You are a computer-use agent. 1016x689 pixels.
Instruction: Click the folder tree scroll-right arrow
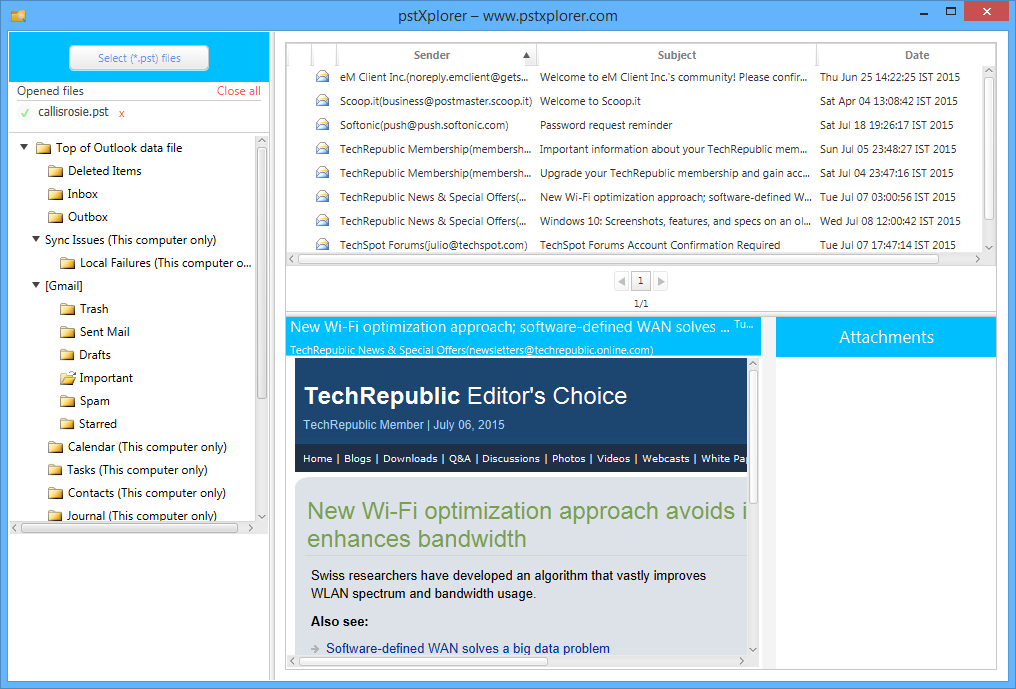tap(251, 528)
